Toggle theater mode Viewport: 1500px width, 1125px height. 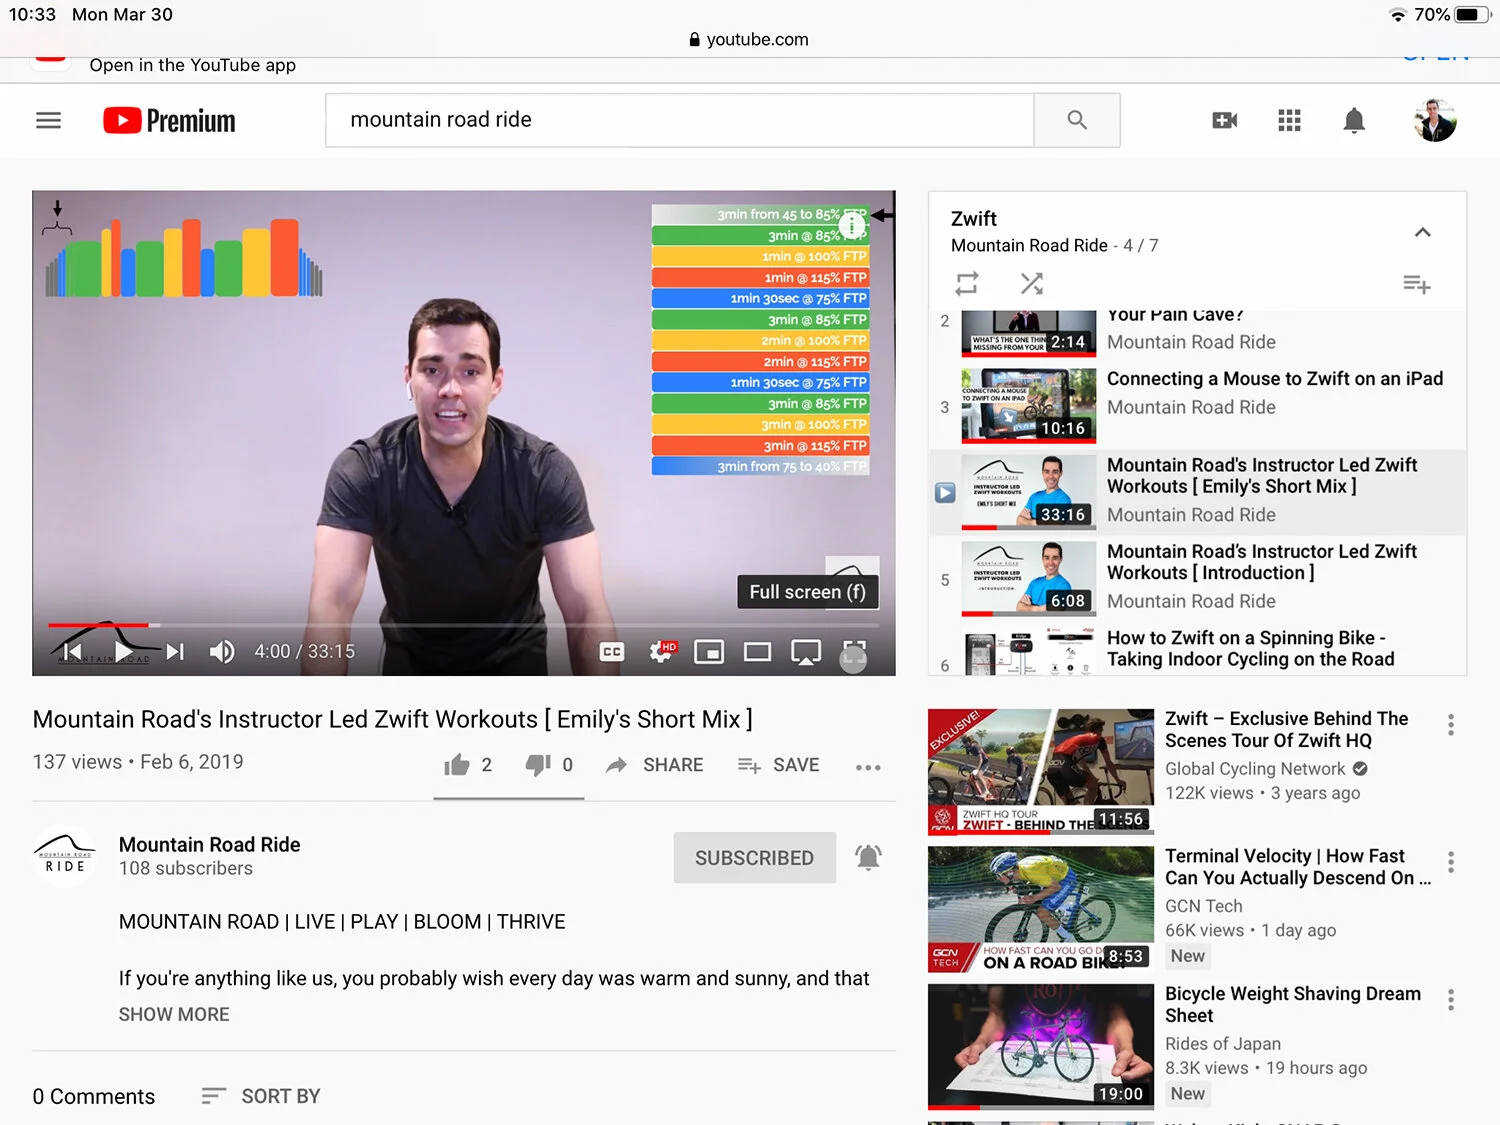click(758, 652)
